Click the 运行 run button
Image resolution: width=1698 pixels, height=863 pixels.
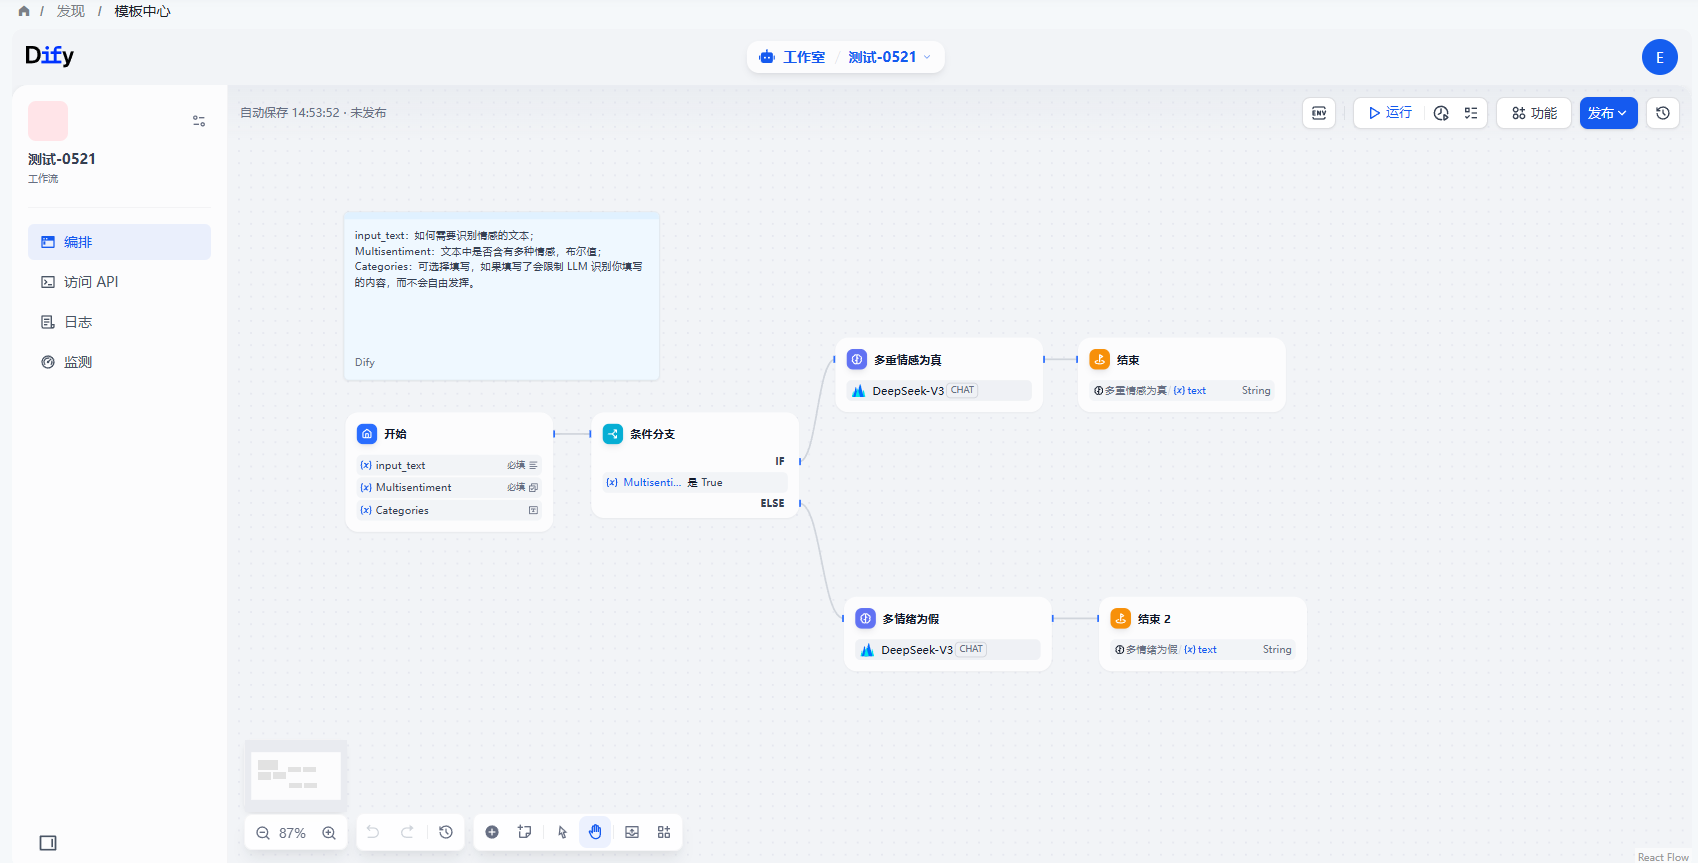pos(1390,113)
